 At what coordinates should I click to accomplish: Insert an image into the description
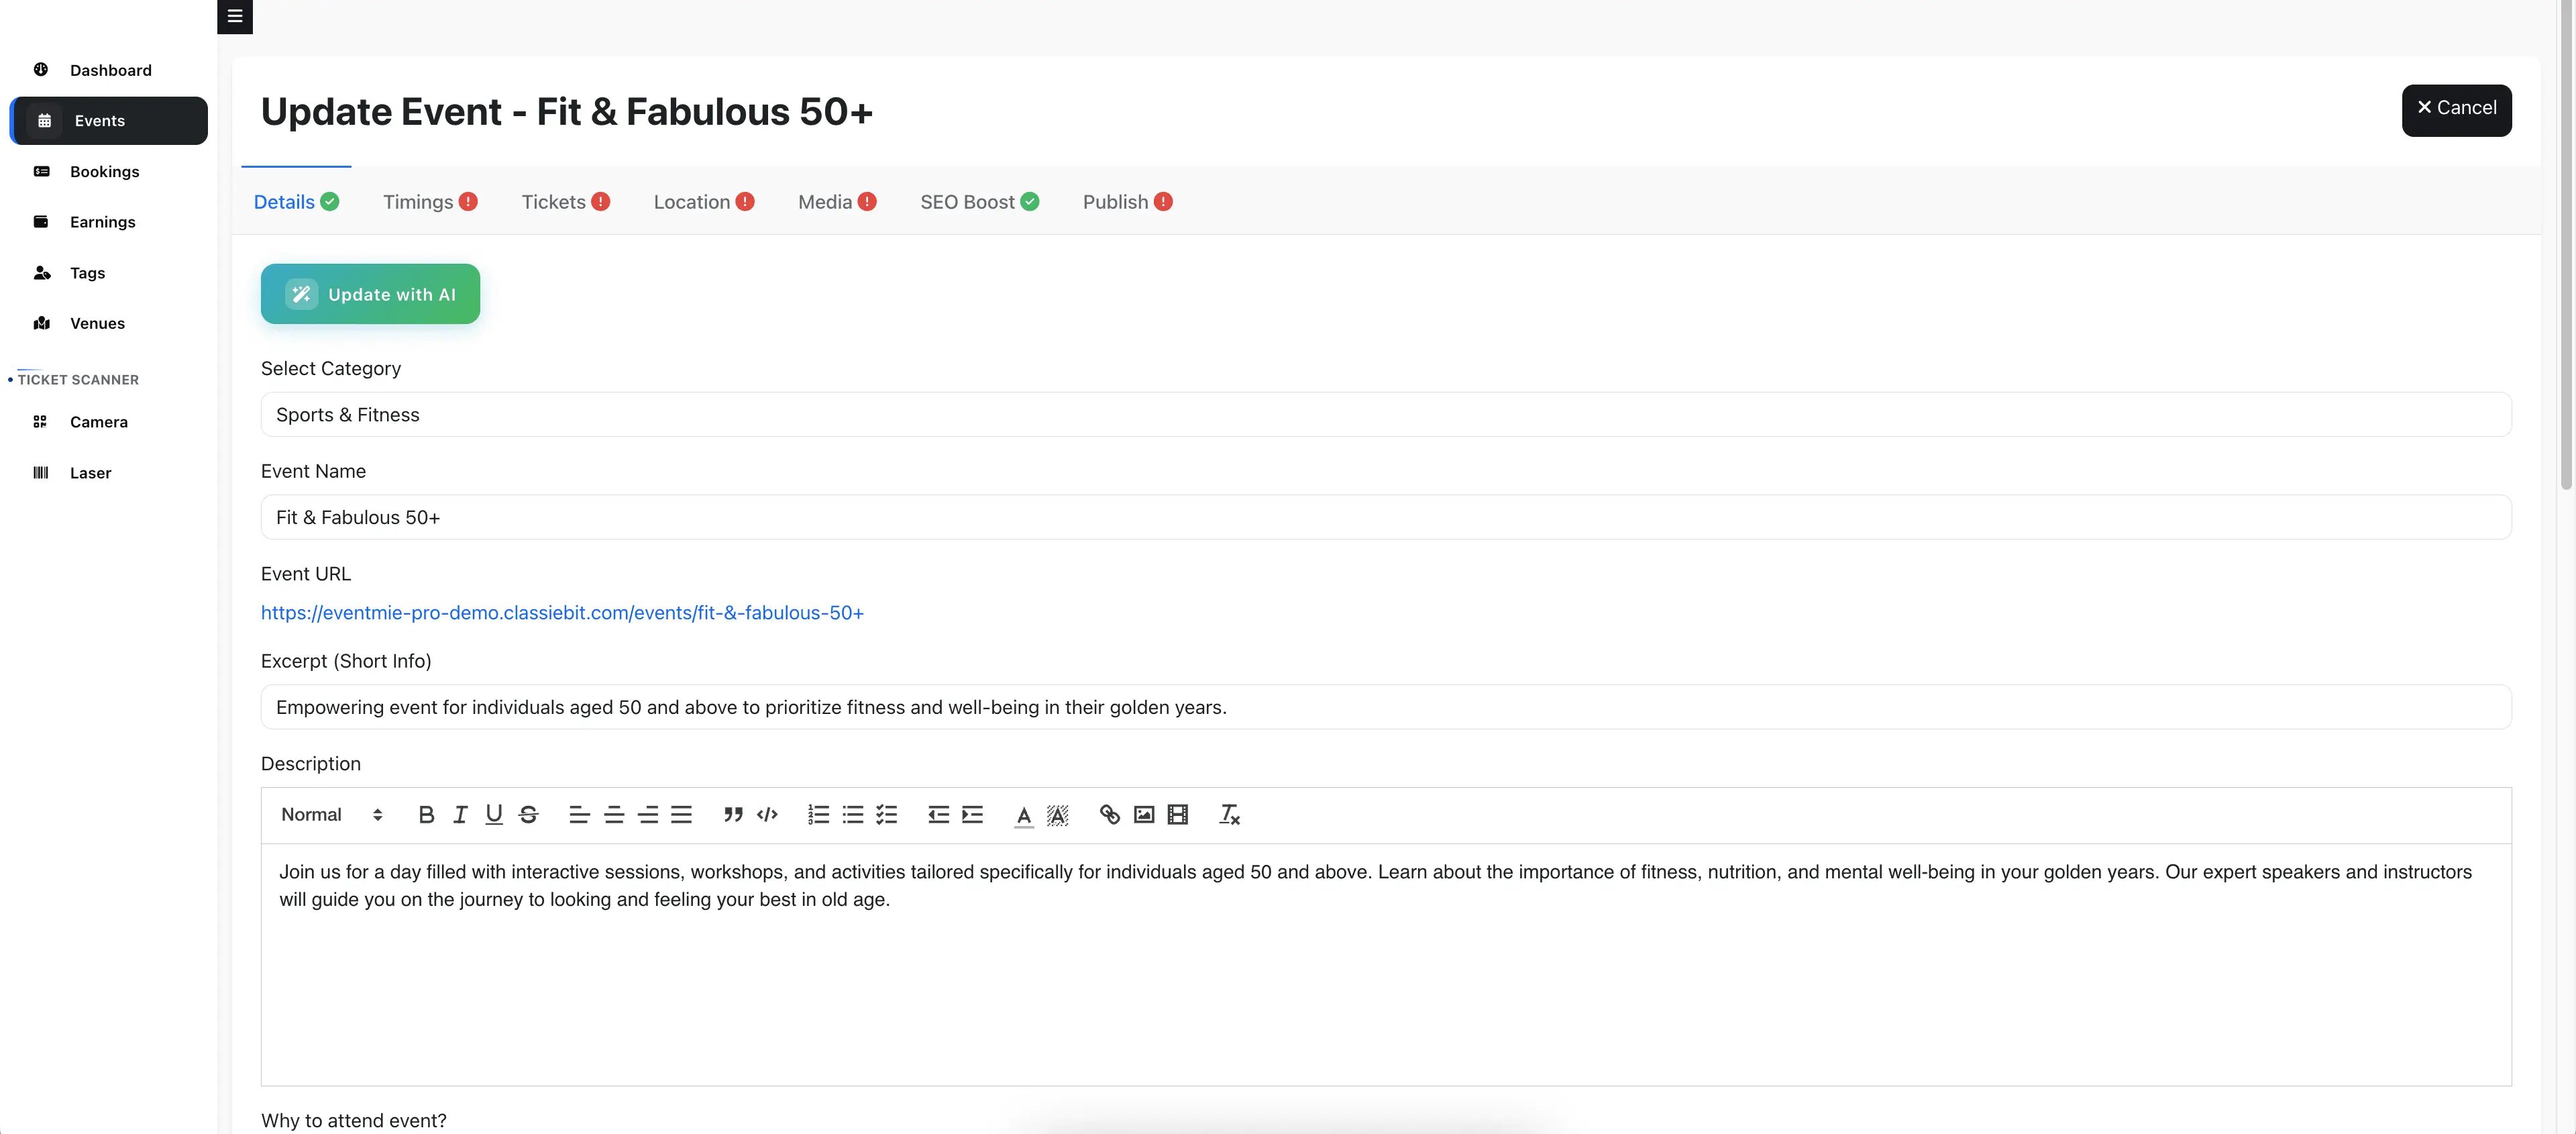[1143, 816]
